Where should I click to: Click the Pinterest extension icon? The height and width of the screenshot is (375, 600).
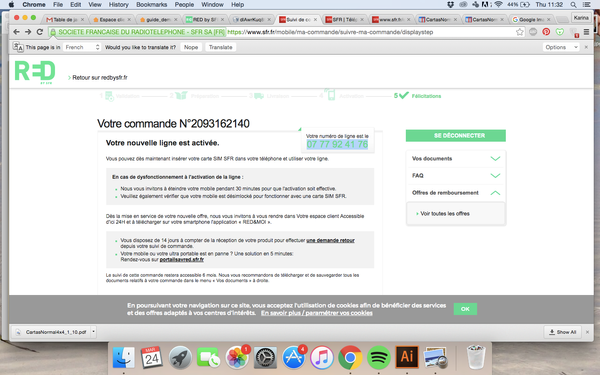tap(546, 32)
